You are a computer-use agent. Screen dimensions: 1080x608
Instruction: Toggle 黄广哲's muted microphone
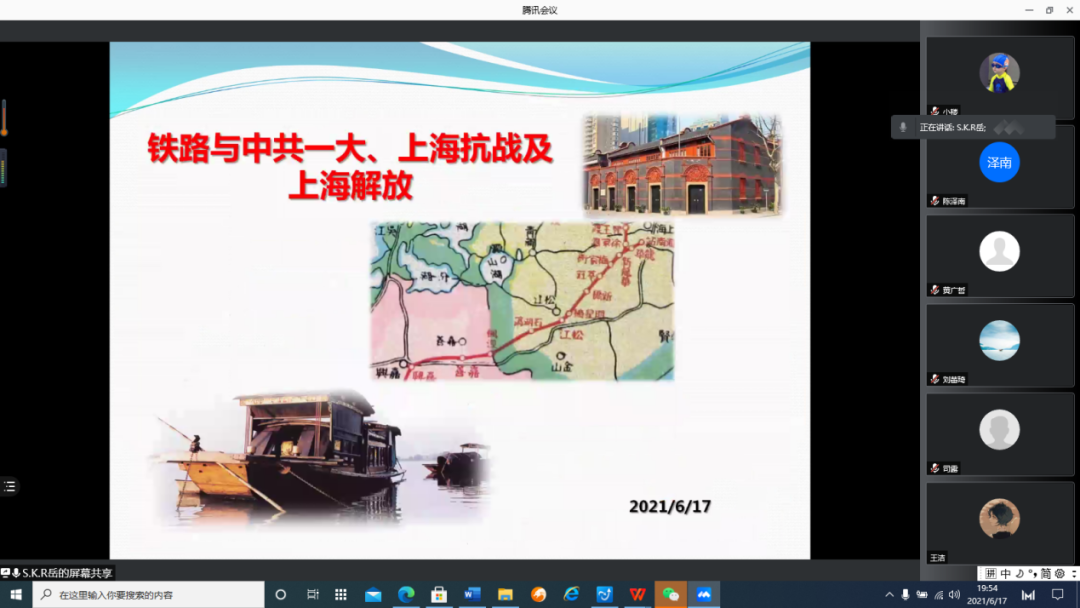(x=935, y=290)
